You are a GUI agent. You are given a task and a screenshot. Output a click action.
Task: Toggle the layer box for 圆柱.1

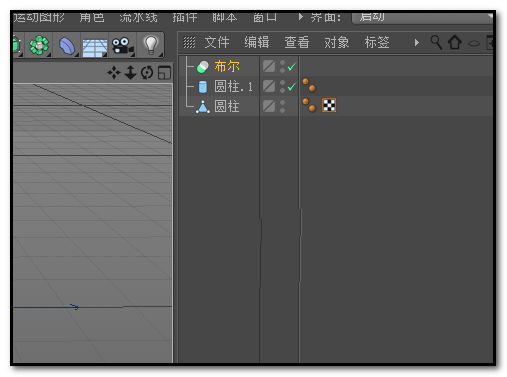click(x=269, y=86)
